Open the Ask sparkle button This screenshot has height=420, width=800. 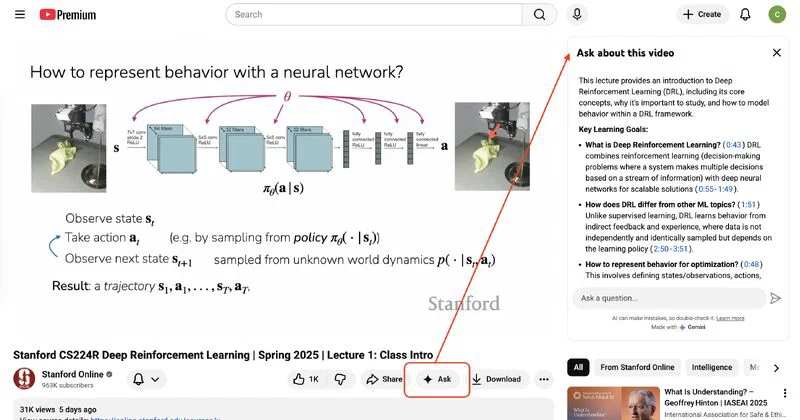[437, 379]
